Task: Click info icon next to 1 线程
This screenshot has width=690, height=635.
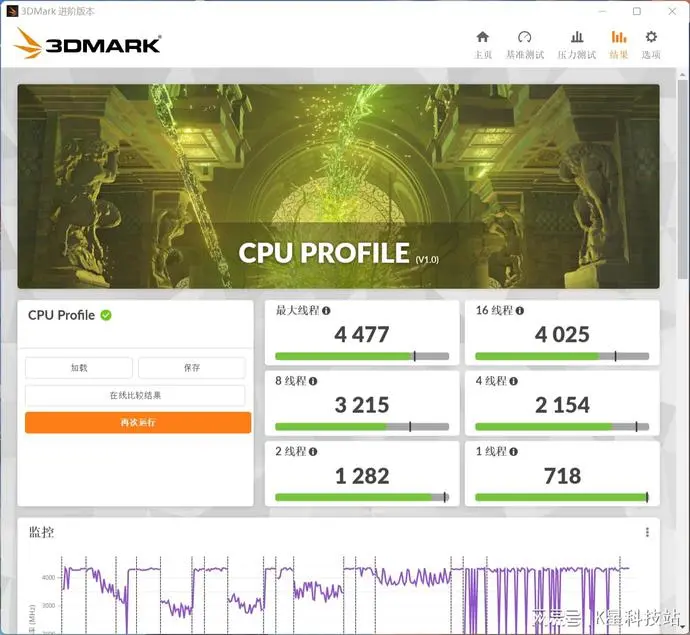Action: point(514,452)
